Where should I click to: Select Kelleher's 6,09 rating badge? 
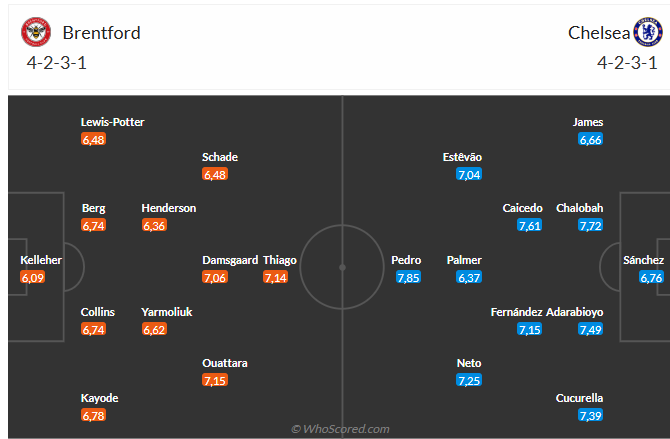coord(33,277)
